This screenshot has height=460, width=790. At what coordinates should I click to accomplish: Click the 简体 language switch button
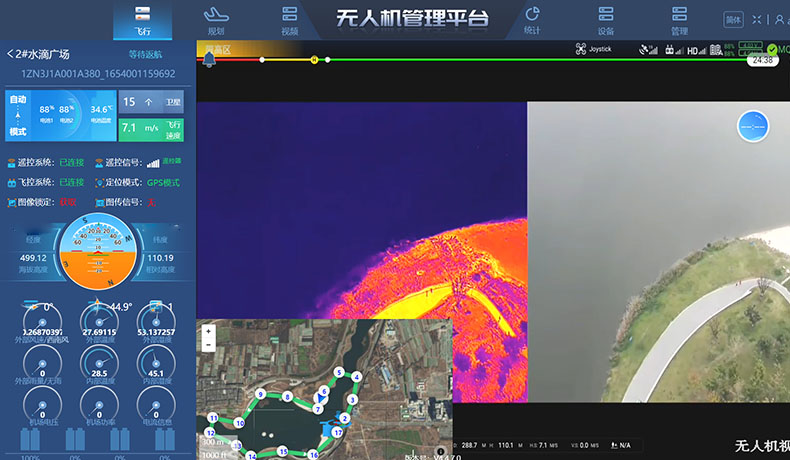click(733, 20)
